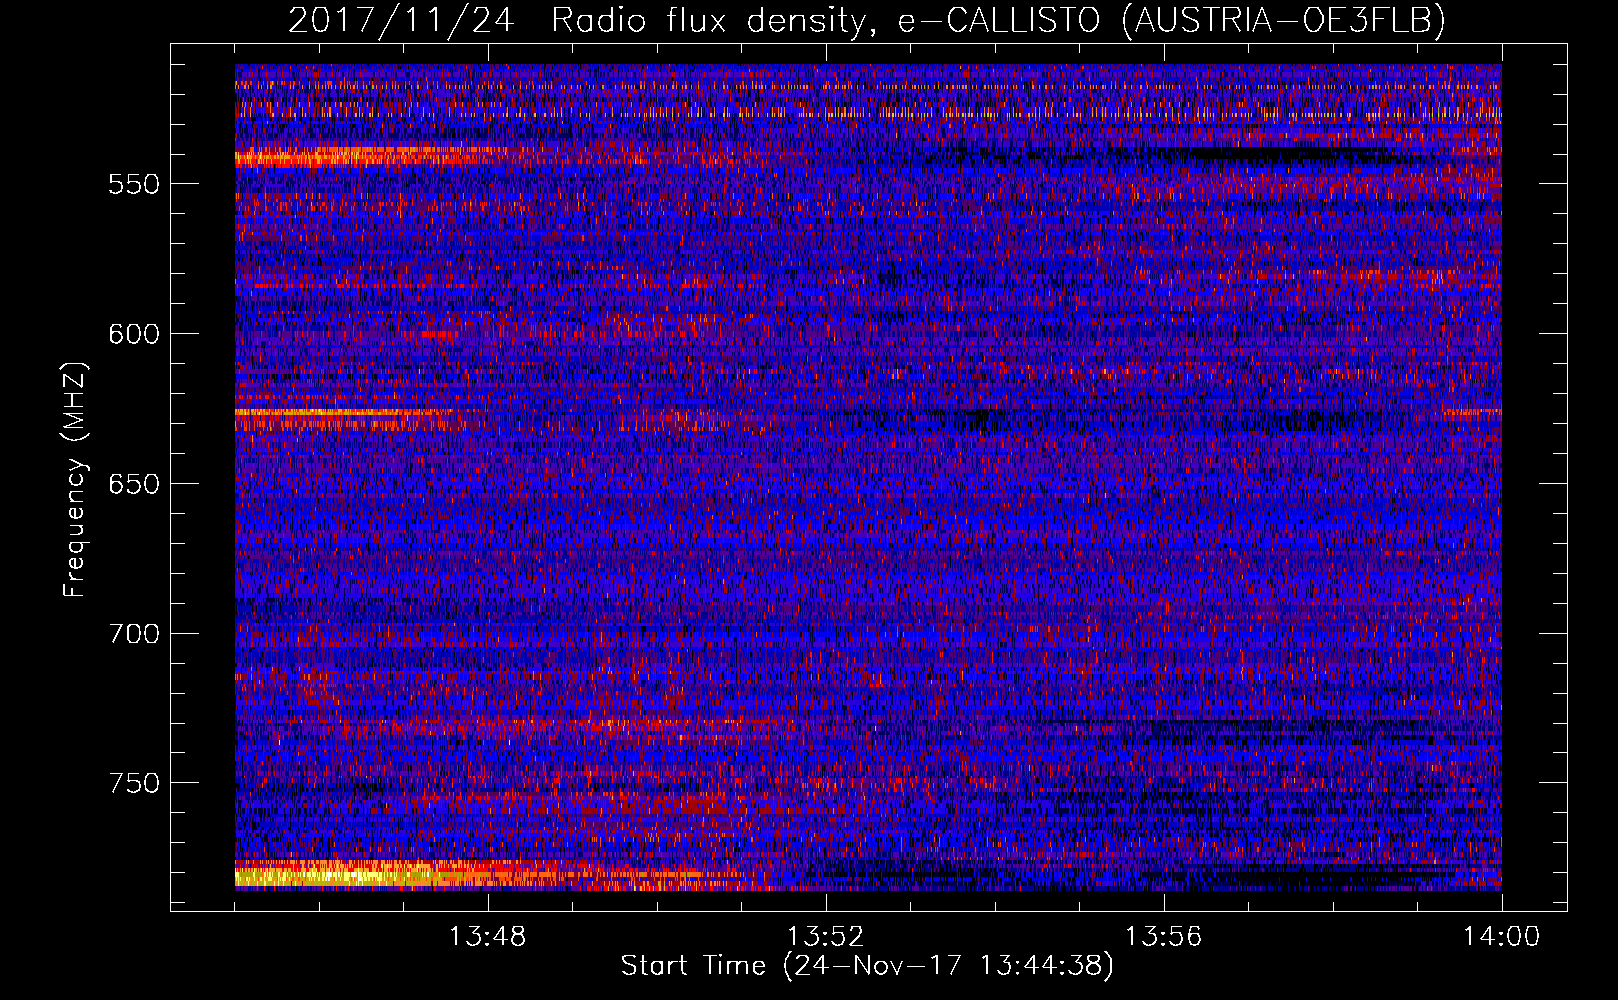Click the 600 frequency tick label
The height and width of the screenshot is (1000, 1618).
pos(134,334)
